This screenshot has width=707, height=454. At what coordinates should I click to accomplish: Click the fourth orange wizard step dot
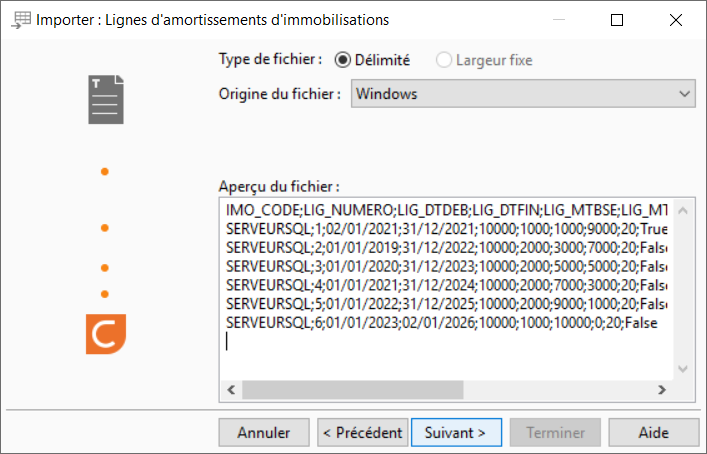105,294
